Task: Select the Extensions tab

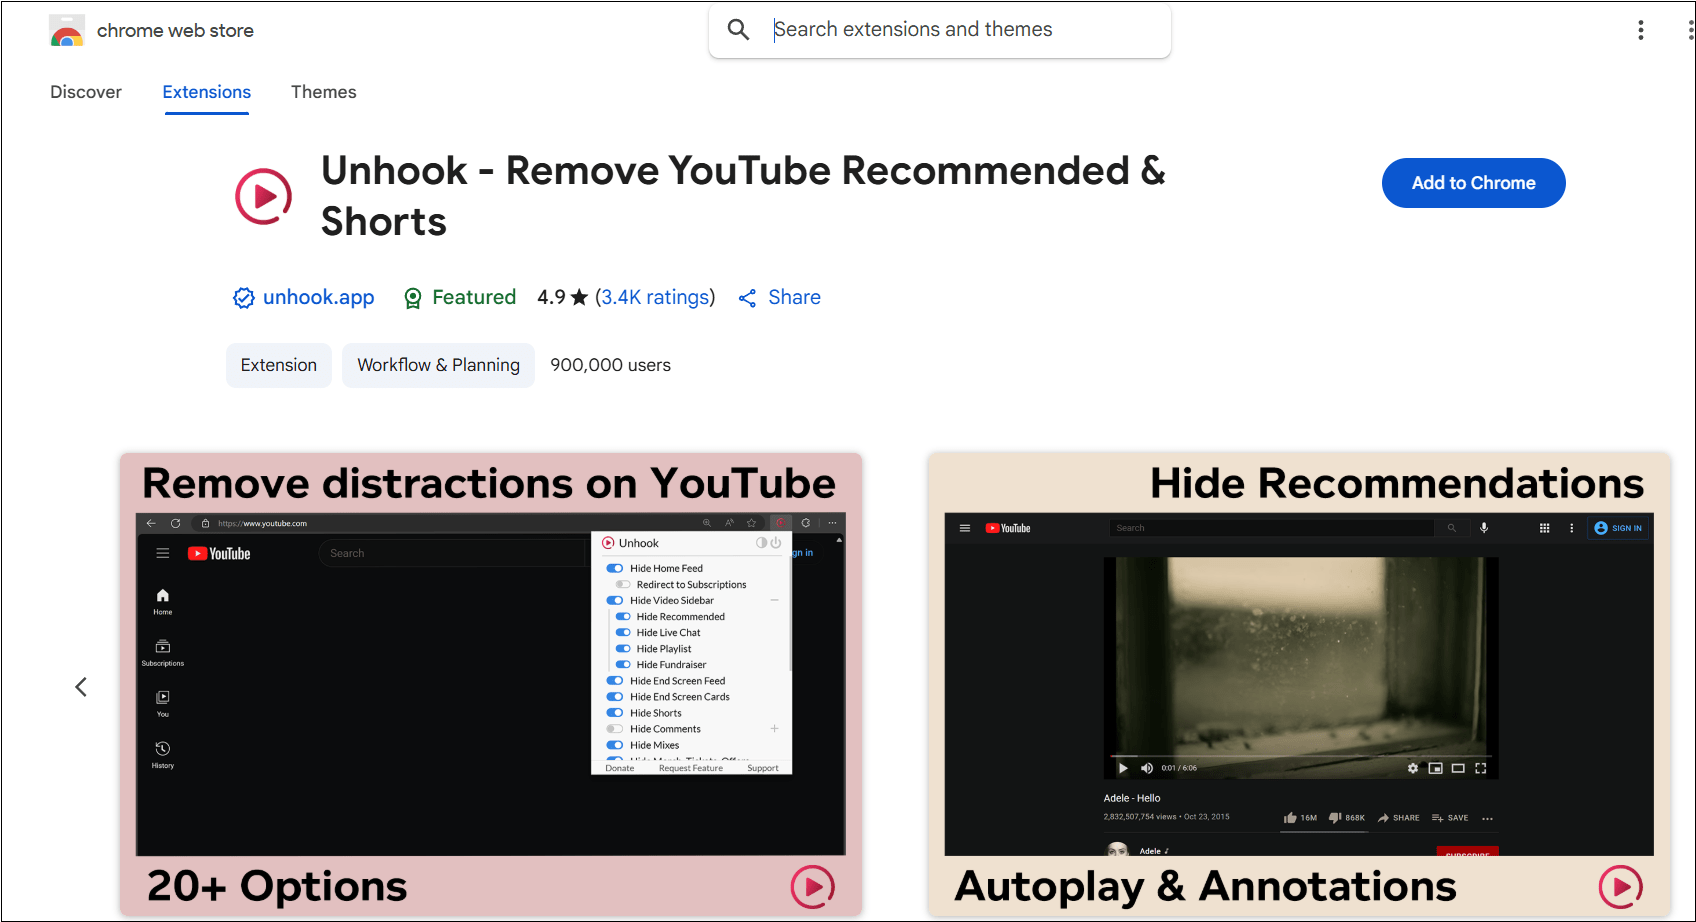Action: click(207, 92)
